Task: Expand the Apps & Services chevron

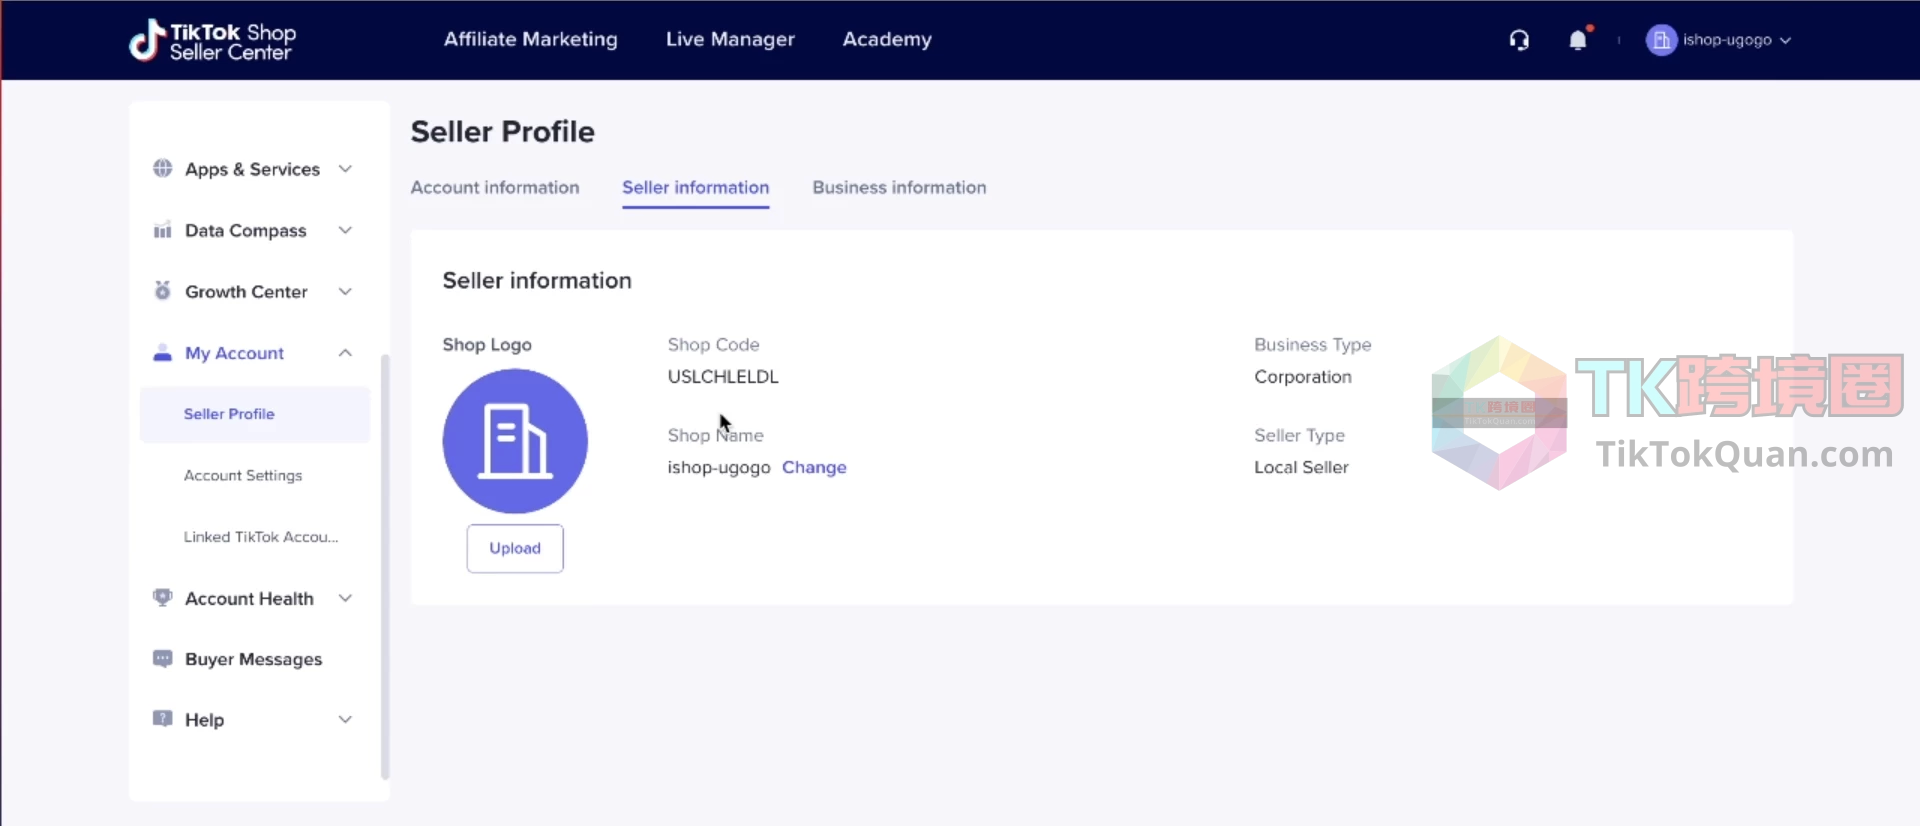Action: pos(345,169)
